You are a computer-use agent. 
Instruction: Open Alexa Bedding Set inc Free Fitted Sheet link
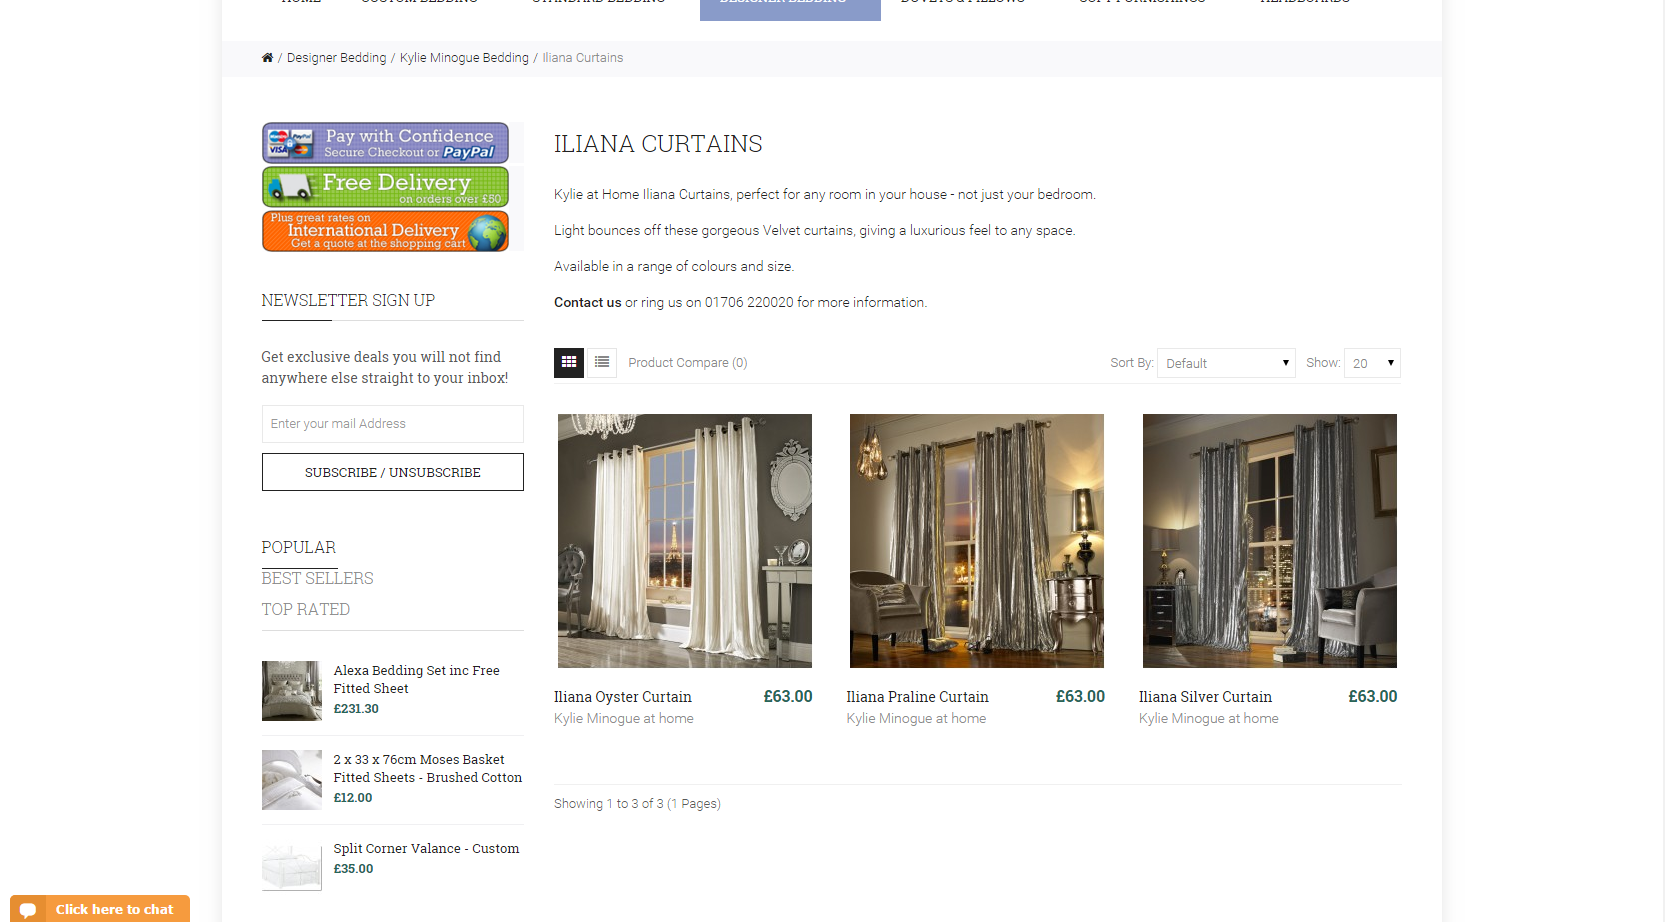pyautogui.click(x=416, y=680)
